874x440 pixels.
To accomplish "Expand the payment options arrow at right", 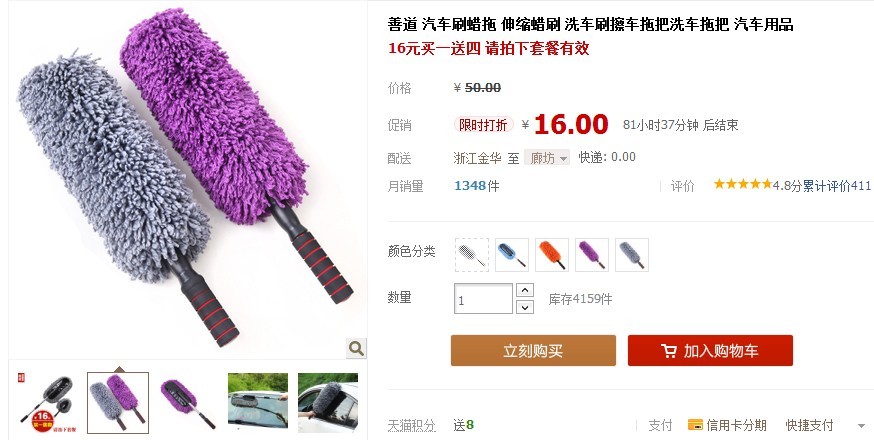I will tap(861, 426).
